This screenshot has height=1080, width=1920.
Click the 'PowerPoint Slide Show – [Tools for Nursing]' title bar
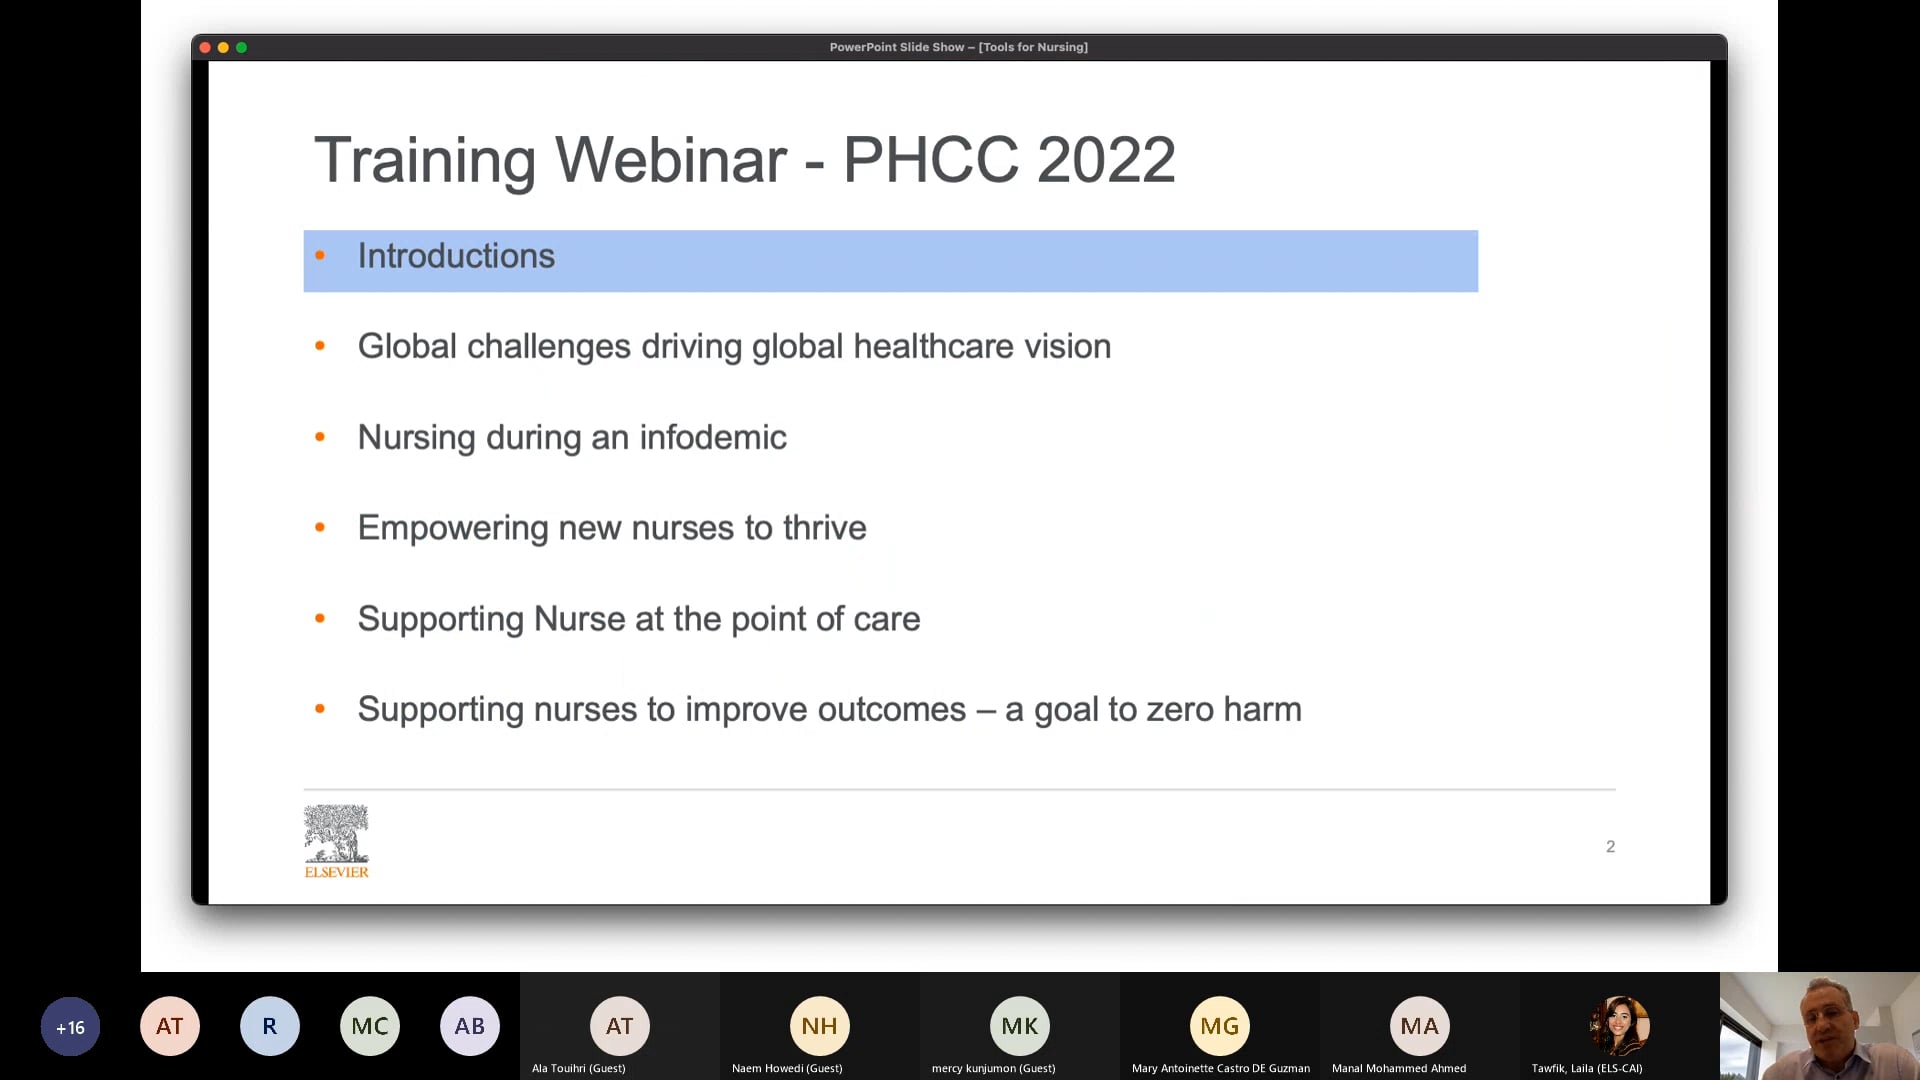959,47
